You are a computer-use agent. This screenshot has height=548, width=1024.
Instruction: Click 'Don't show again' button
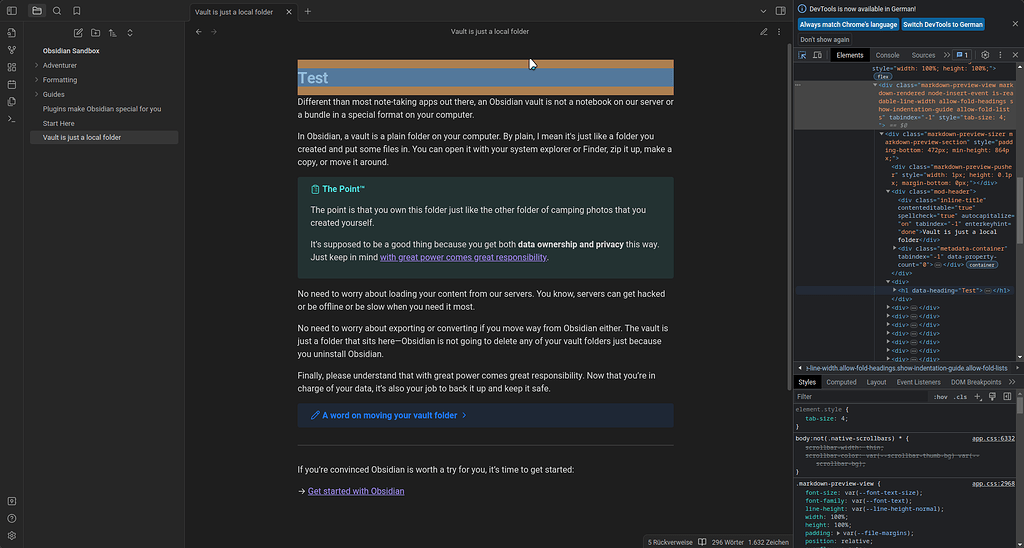click(x=825, y=40)
